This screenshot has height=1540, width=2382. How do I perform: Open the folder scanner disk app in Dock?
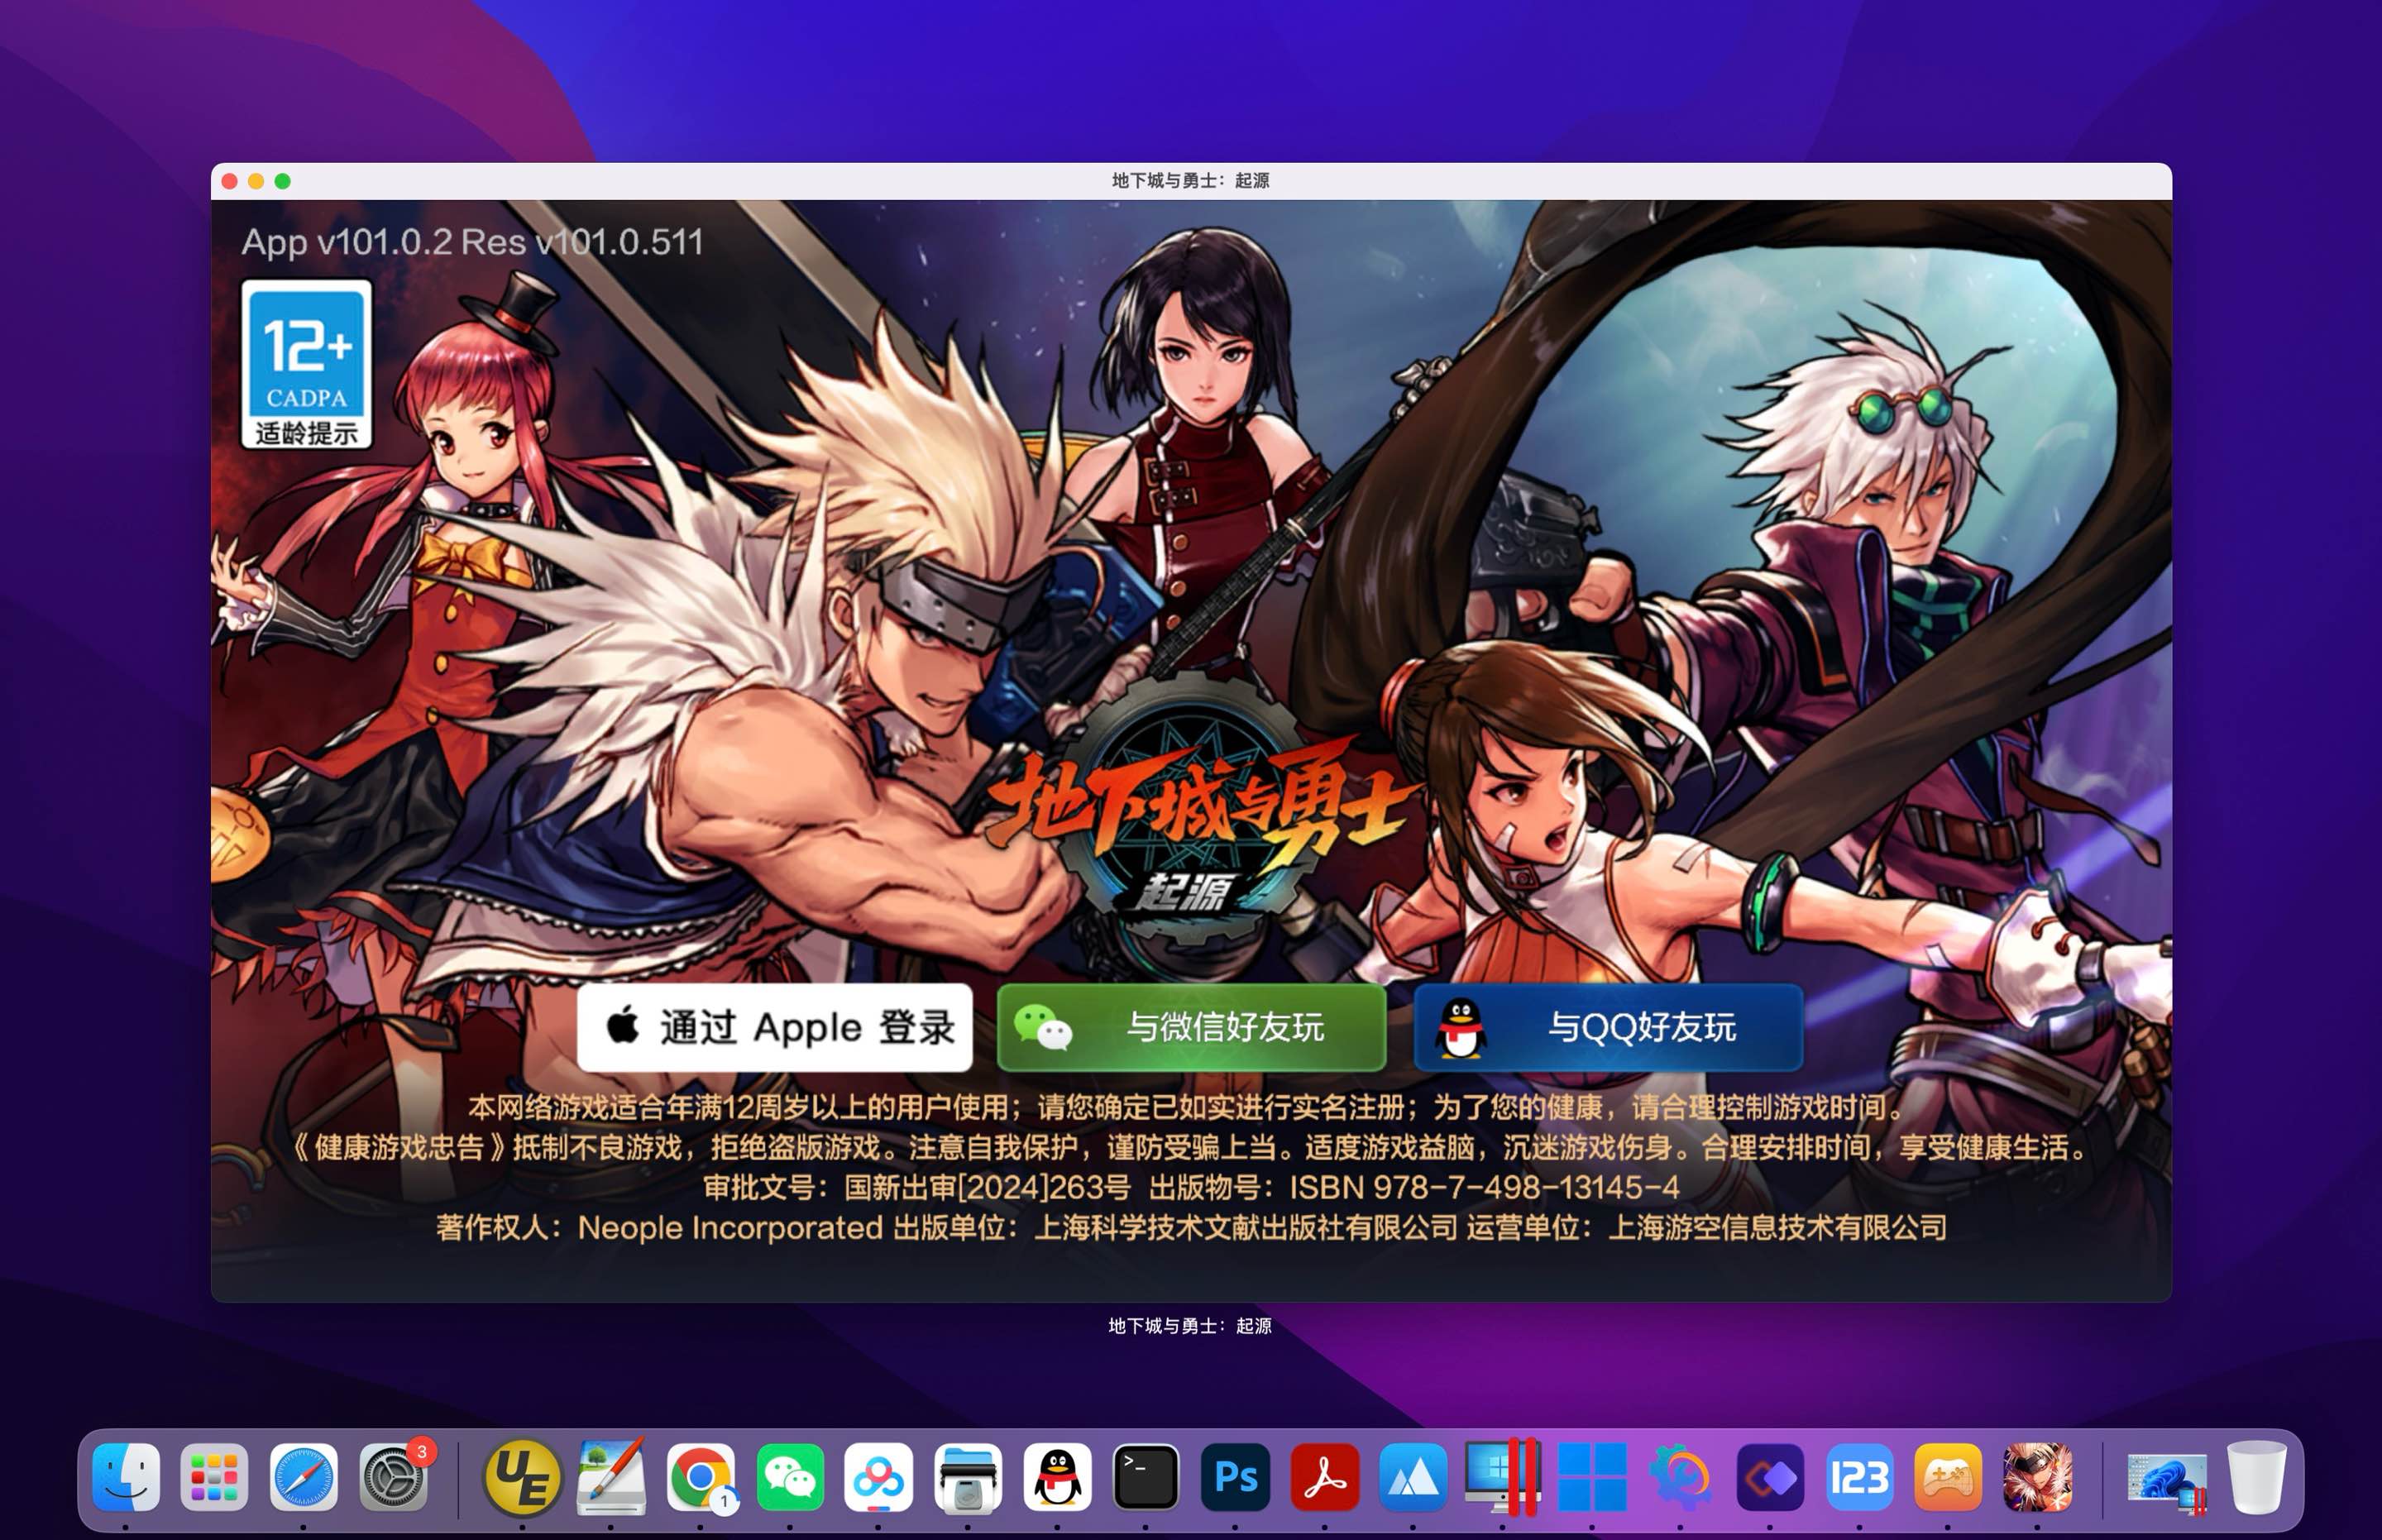[967, 1477]
